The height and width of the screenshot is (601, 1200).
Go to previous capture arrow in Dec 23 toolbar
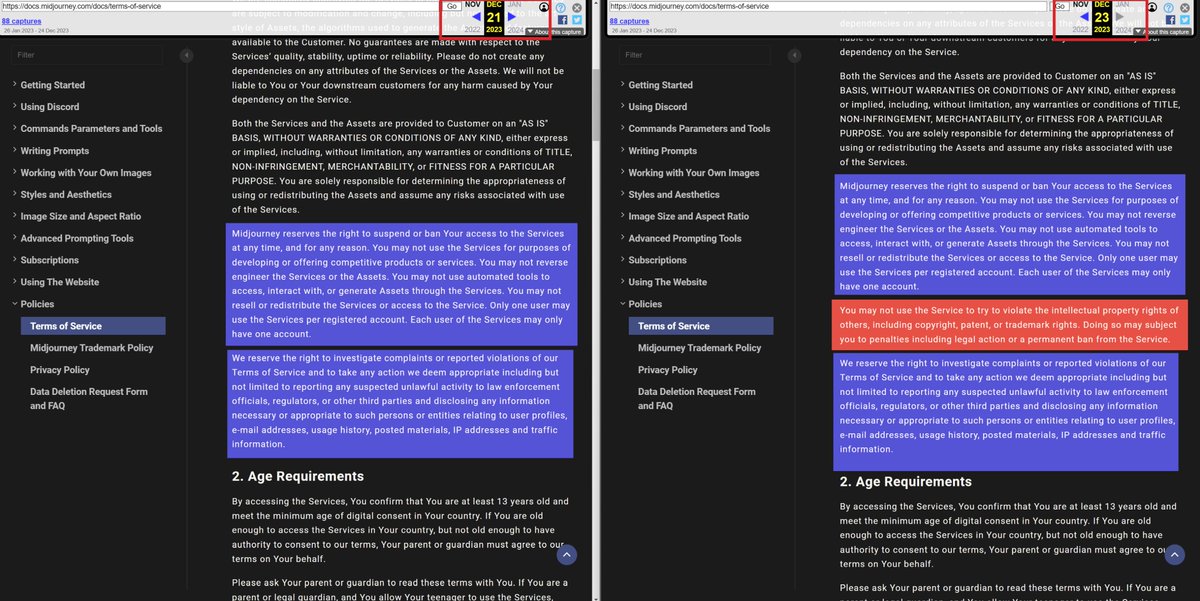(1085, 17)
